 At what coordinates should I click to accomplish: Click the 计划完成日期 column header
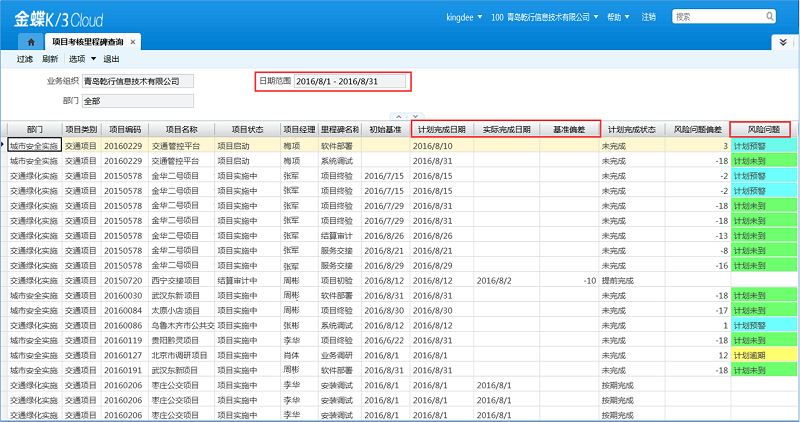pyautogui.click(x=442, y=130)
